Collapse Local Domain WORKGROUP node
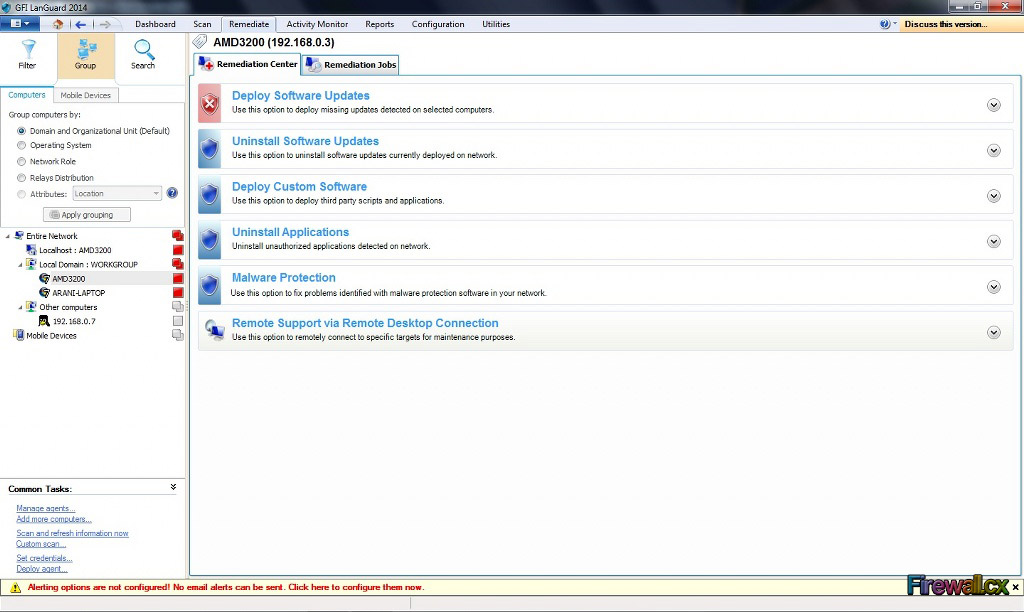 click(x=20, y=265)
